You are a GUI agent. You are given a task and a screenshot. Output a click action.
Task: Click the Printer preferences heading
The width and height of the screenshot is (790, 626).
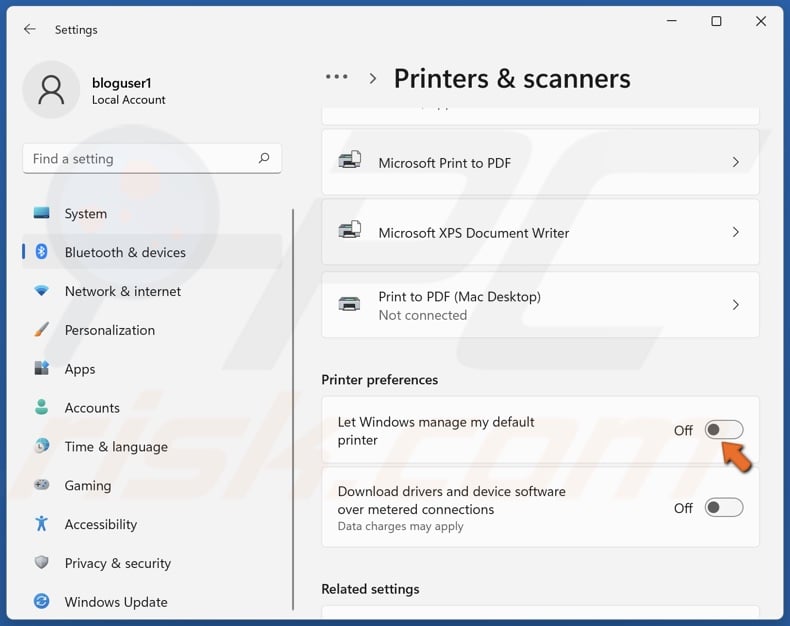tap(379, 380)
